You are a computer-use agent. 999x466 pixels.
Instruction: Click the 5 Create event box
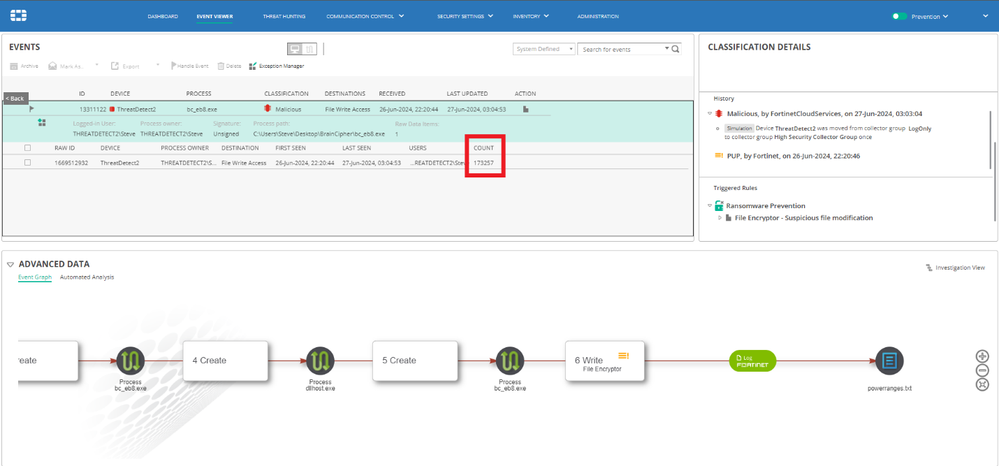[x=415, y=361]
